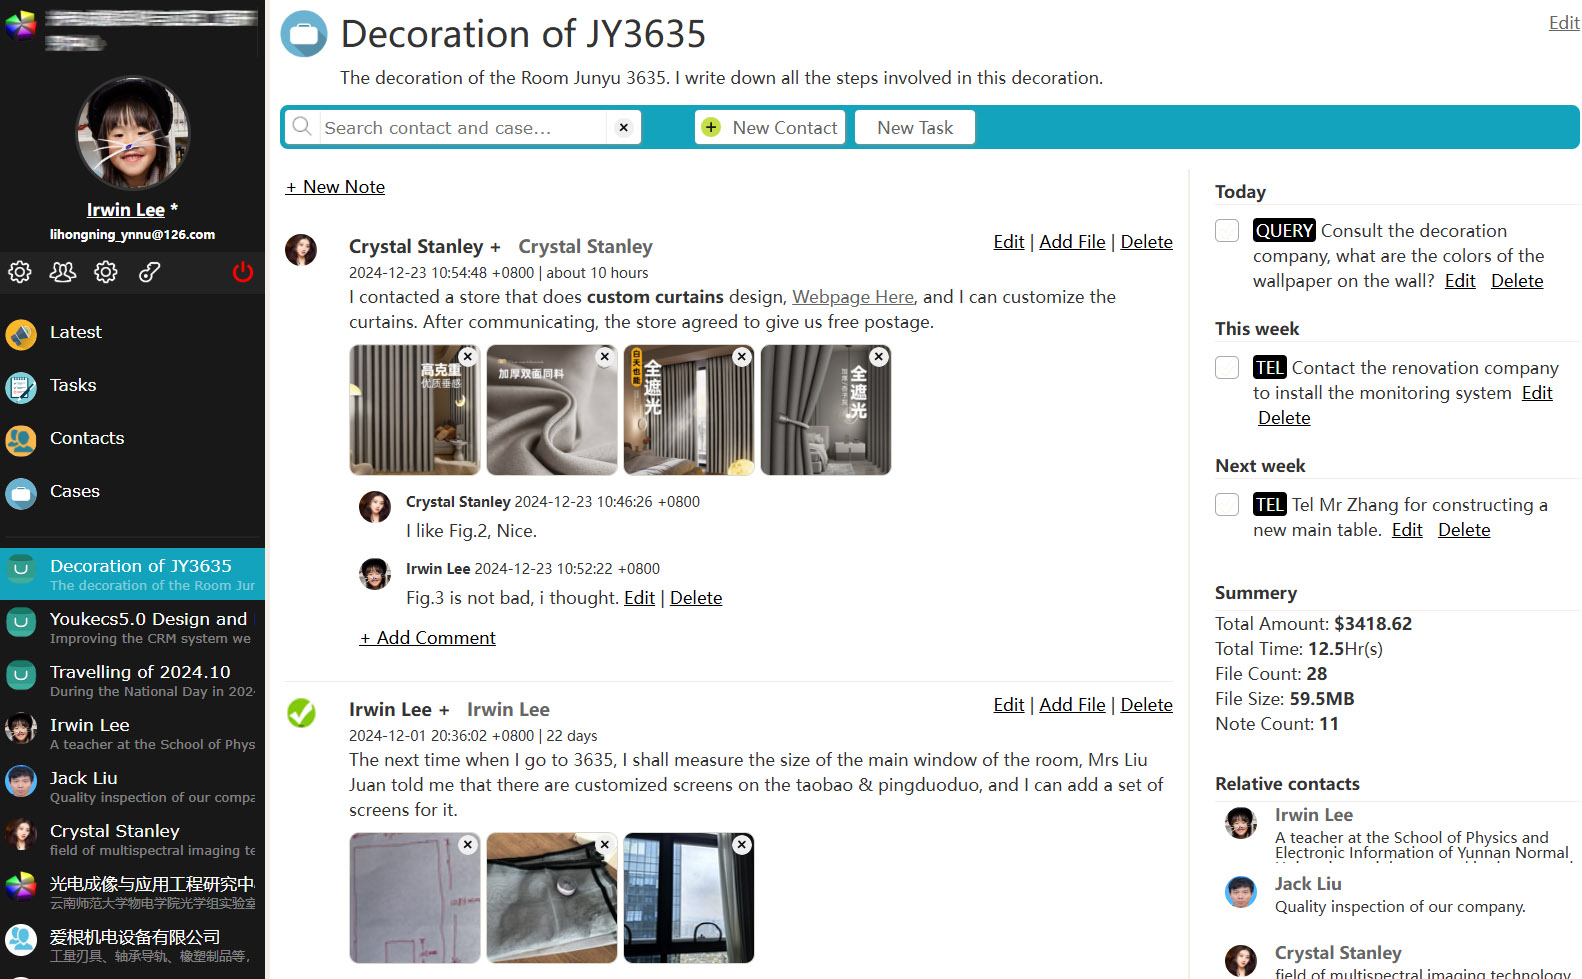Remove the first curtain image thumbnail
The image size is (1582, 979).
click(x=467, y=357)
